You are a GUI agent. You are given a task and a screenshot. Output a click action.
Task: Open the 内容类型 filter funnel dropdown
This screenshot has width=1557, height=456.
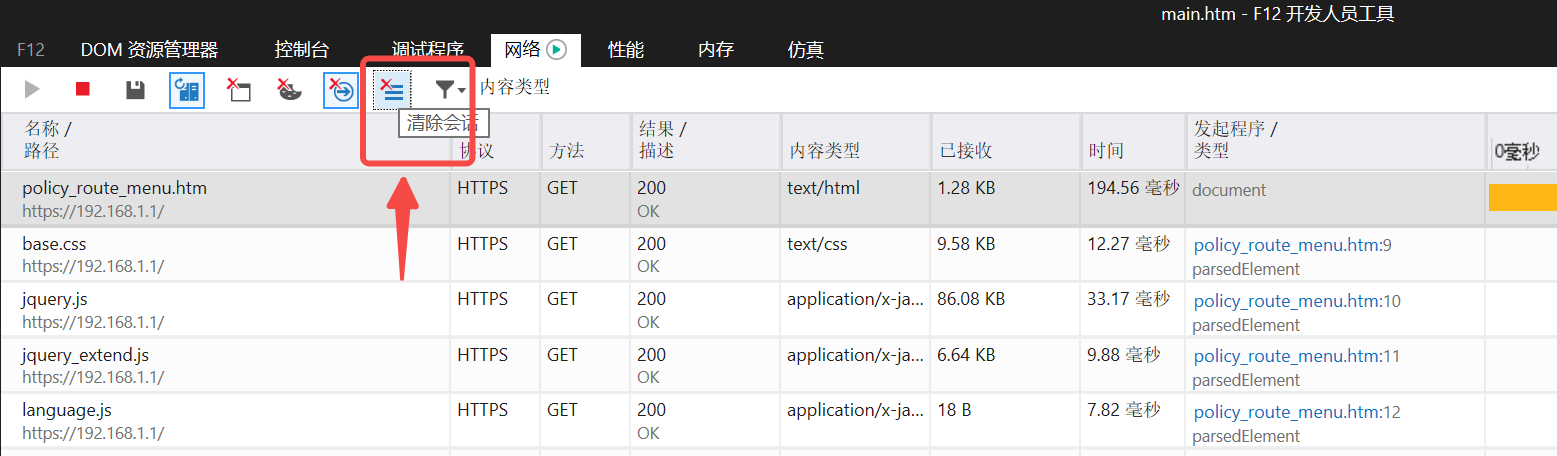point(451,90)
